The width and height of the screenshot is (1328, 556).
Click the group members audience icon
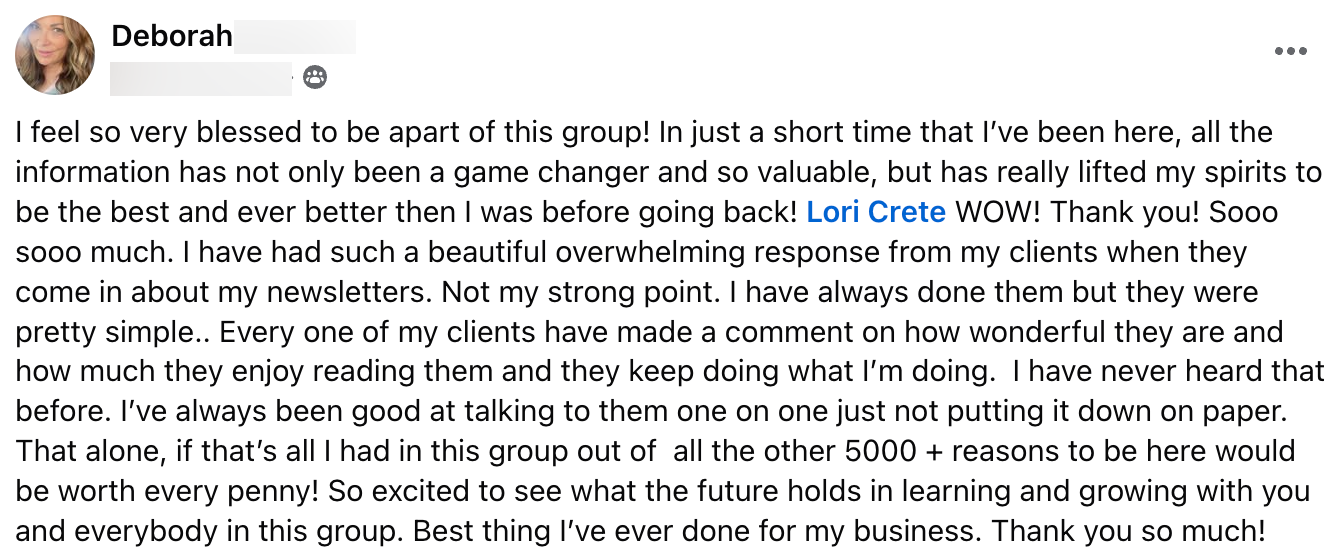[x=314, y=77]
